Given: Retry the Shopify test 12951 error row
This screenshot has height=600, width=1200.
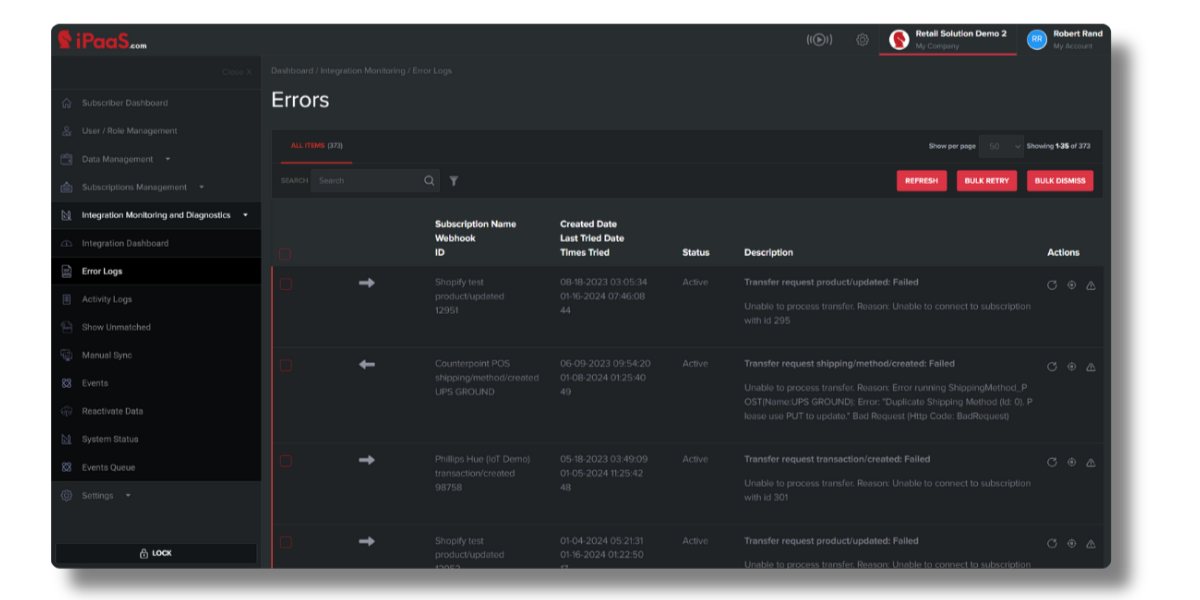Looking at the screenshot, I should (x=1052, y=285).
